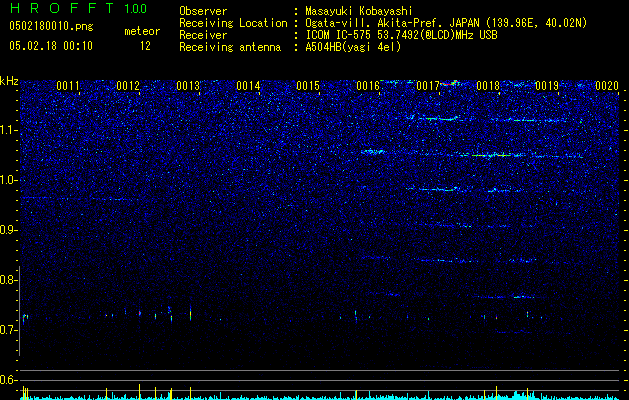Click the 0015 time marker

pyautogui.click(x=308, y=86)
